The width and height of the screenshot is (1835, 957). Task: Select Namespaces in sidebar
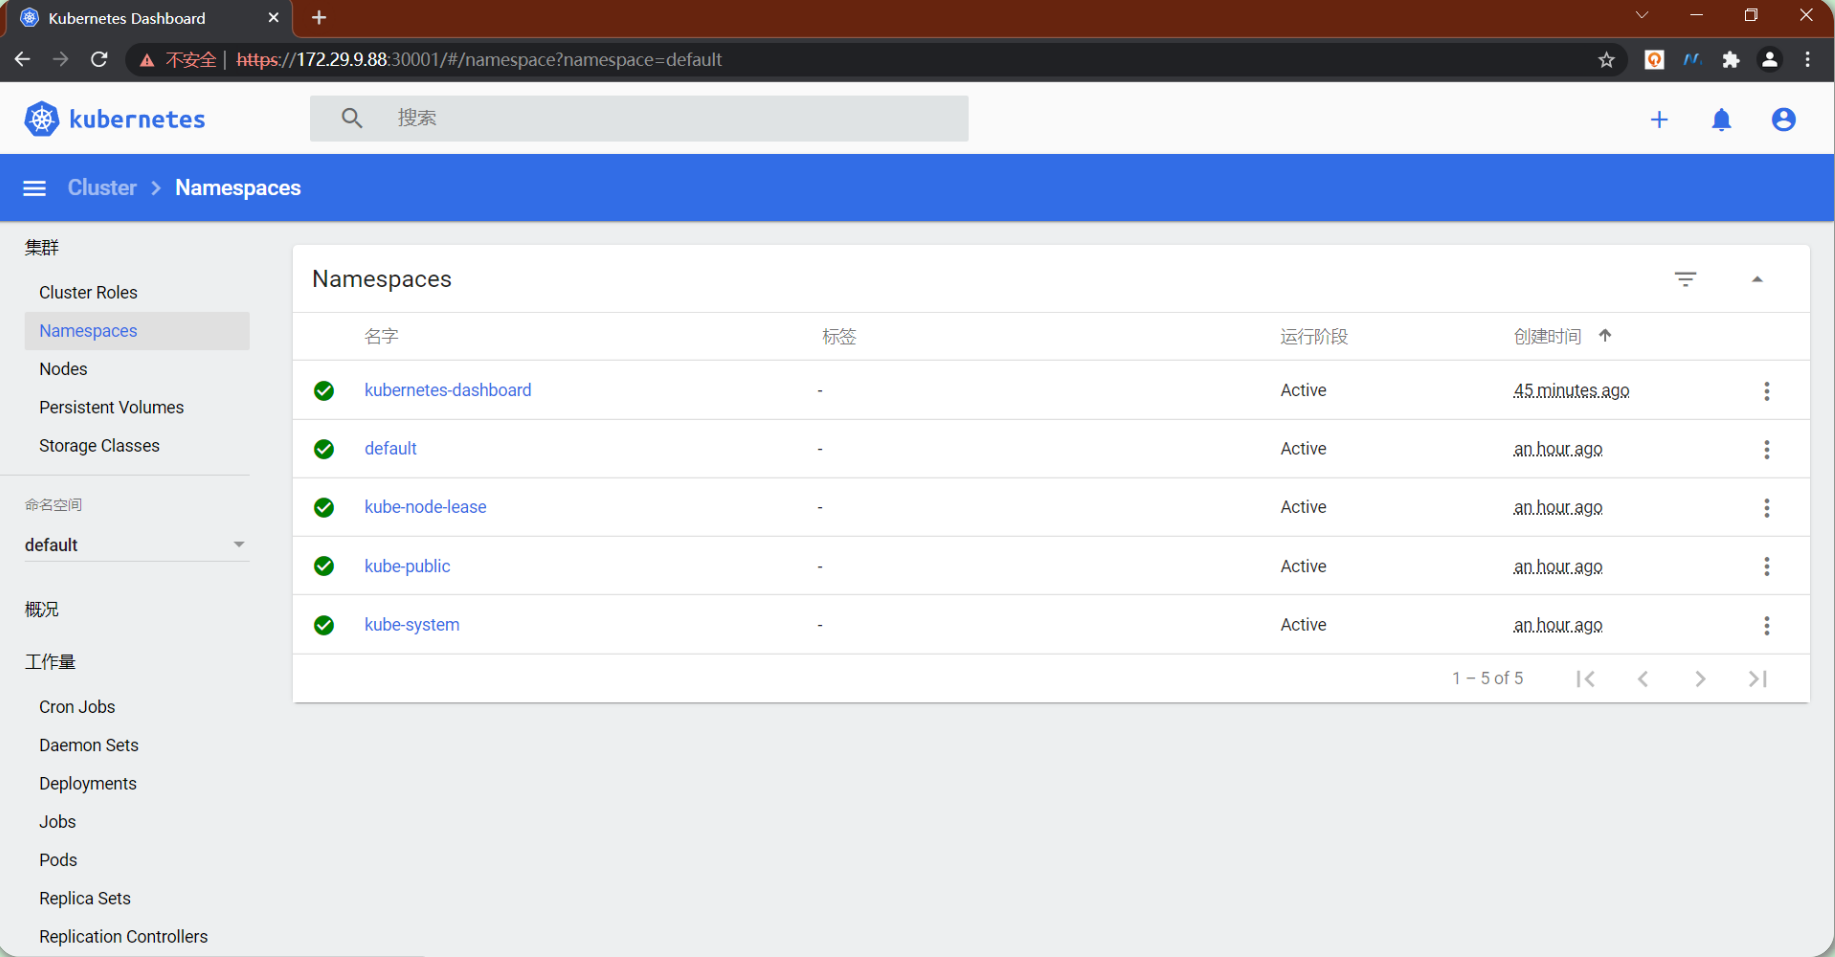(x=137, y=331)
